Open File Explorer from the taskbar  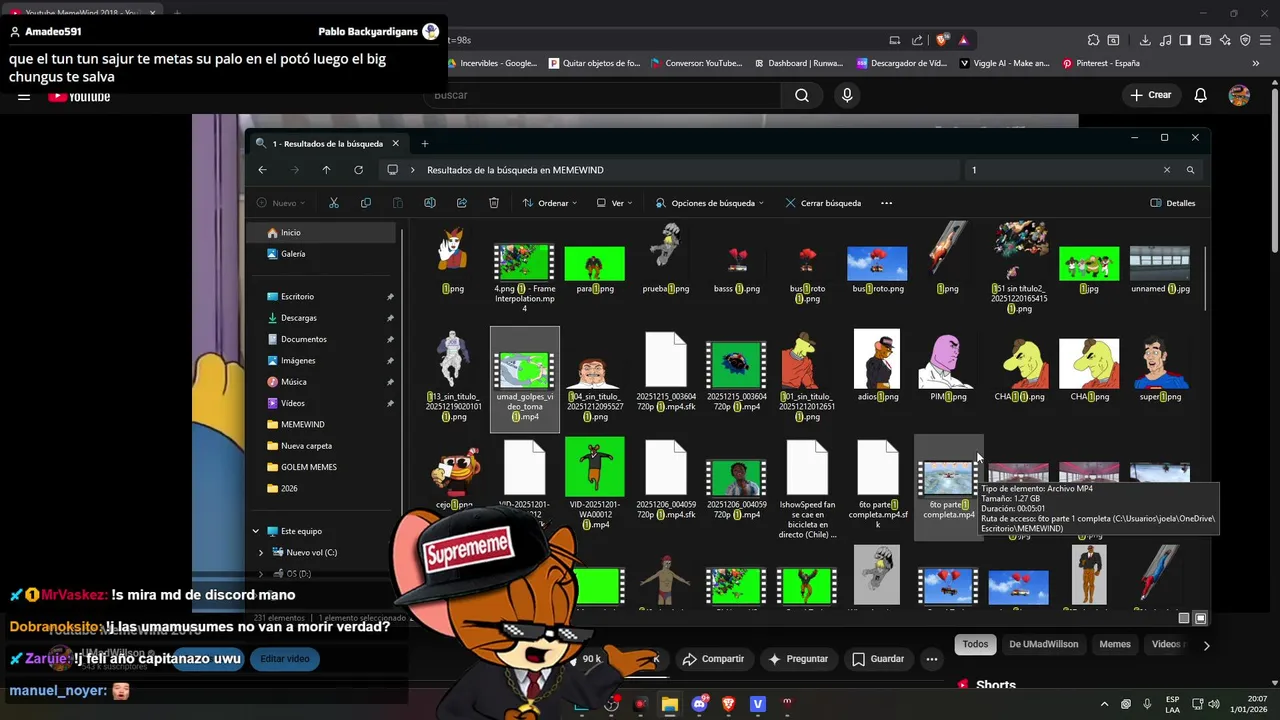coord(670,704)
